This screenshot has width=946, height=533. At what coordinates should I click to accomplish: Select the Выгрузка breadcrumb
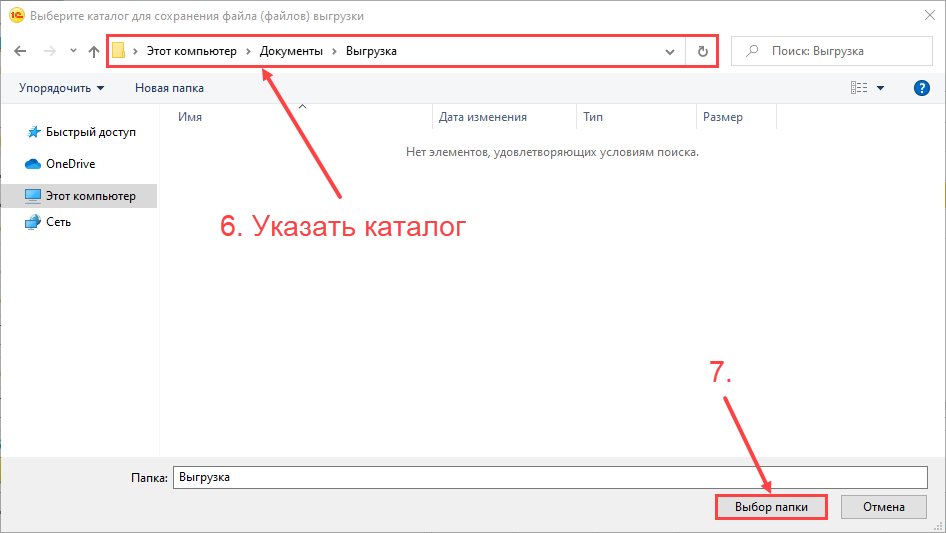click(371, 51)
